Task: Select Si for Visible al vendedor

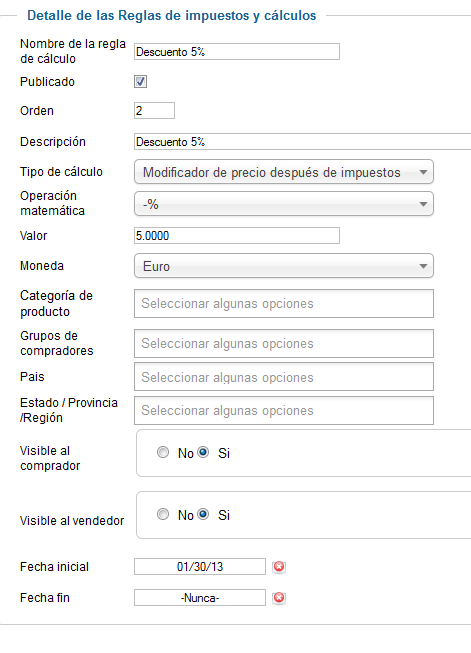Action: point(203,514)
